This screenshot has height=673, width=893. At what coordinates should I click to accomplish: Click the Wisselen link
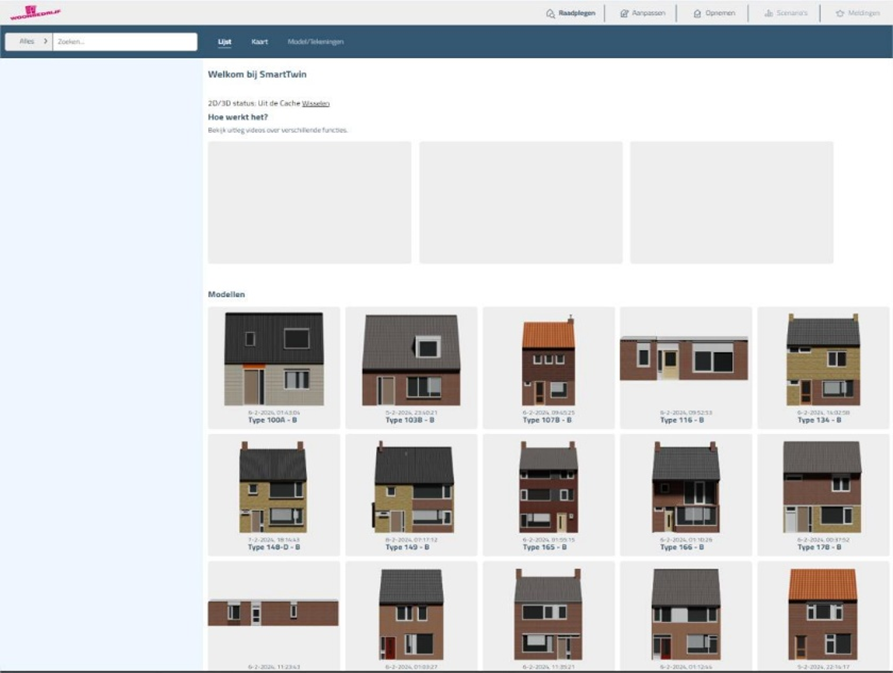315,103
